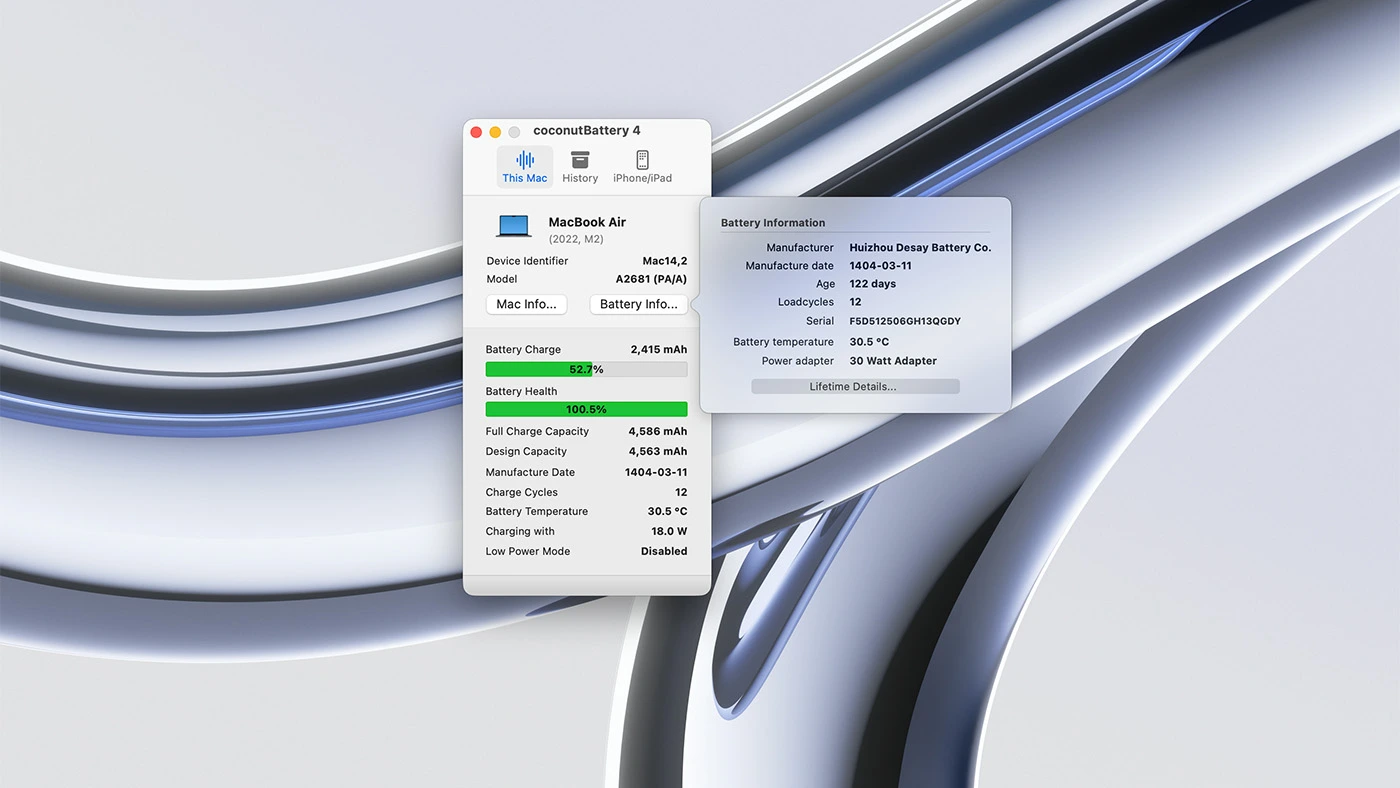Select the battery serial number text

pos(904,321)
